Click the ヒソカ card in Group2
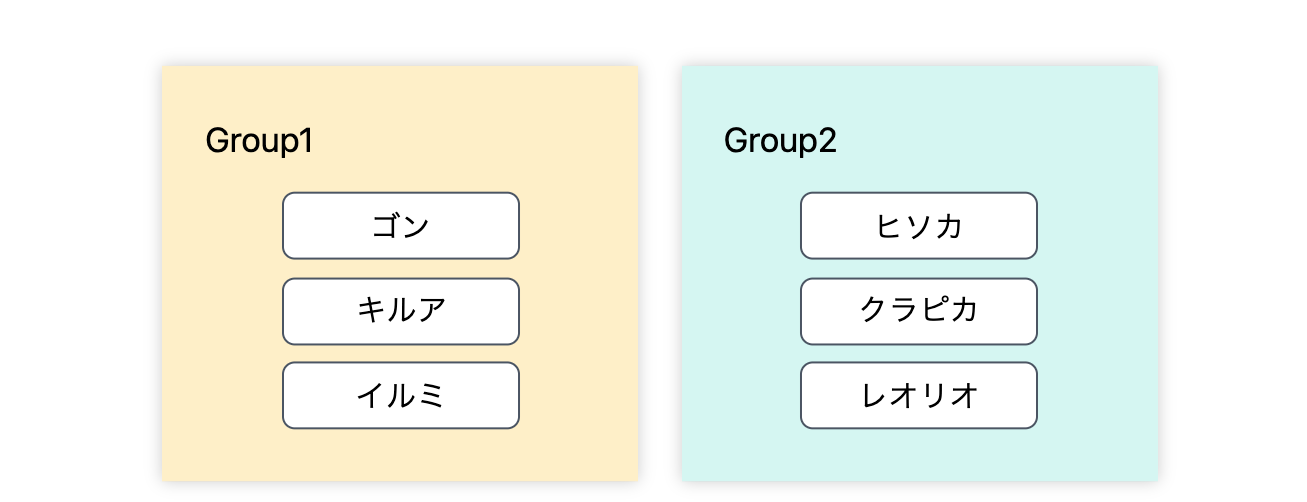 [x=918, y=226]
